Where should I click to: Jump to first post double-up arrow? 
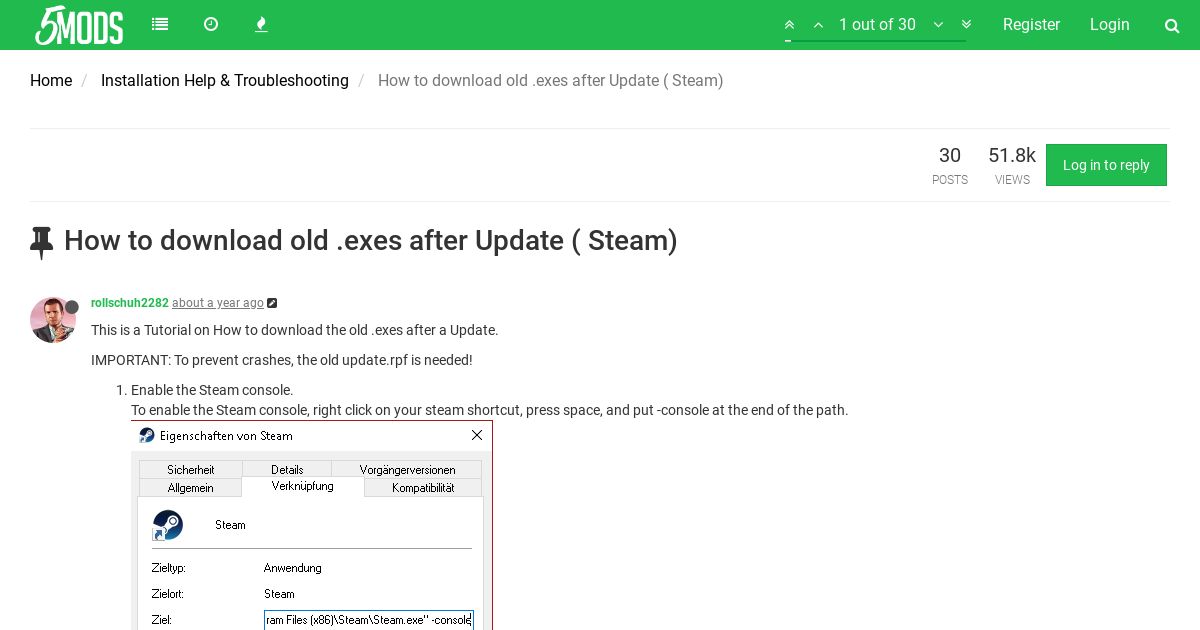(789, 25)
